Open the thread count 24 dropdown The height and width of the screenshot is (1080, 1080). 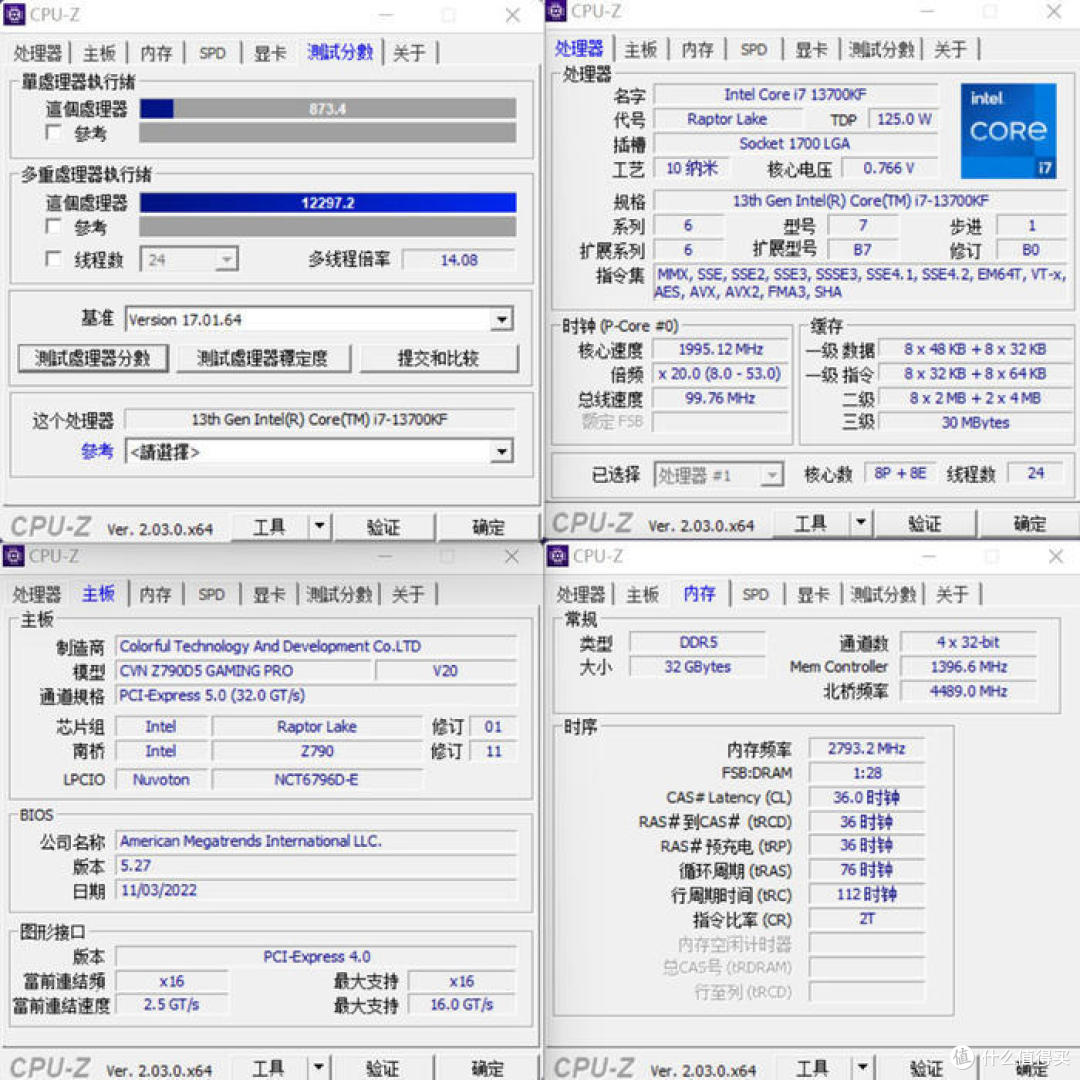coord(226,260)
